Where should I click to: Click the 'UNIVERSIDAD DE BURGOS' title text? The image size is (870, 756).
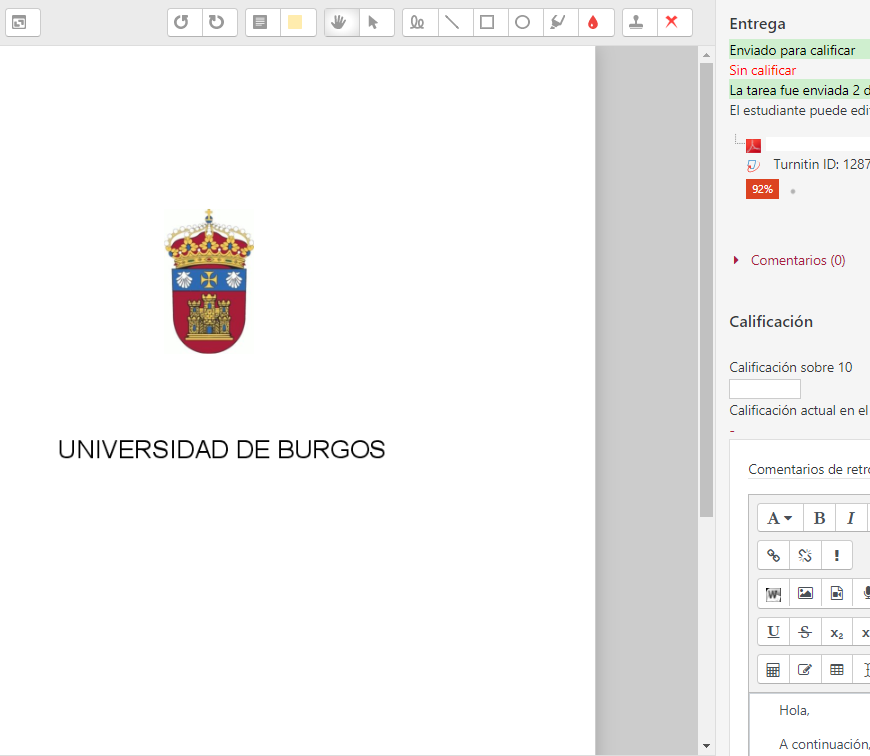[221, 450]
